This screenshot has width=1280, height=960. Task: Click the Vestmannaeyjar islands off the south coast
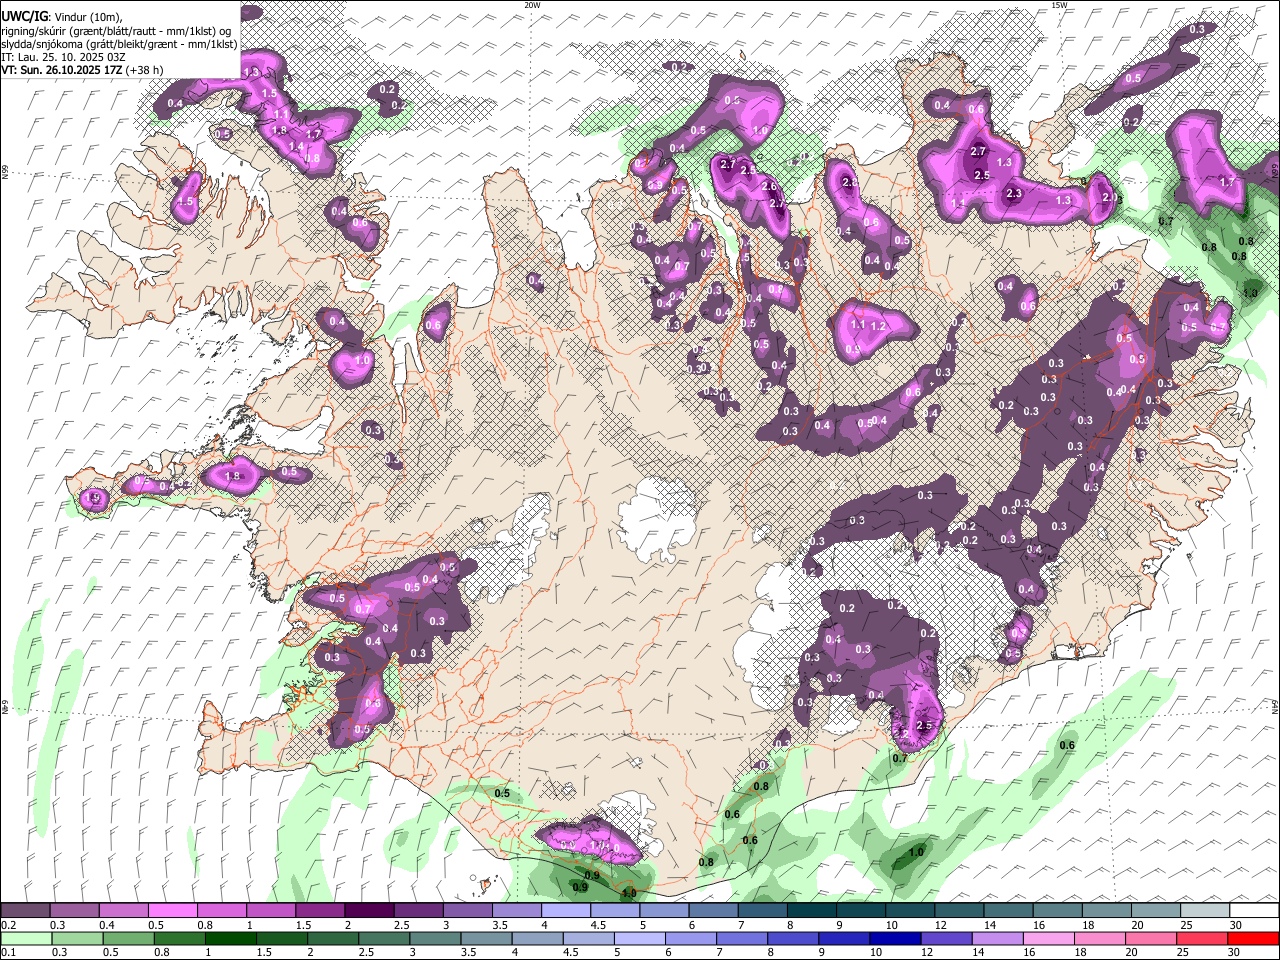pyautogui.click(x=487, y=883)
